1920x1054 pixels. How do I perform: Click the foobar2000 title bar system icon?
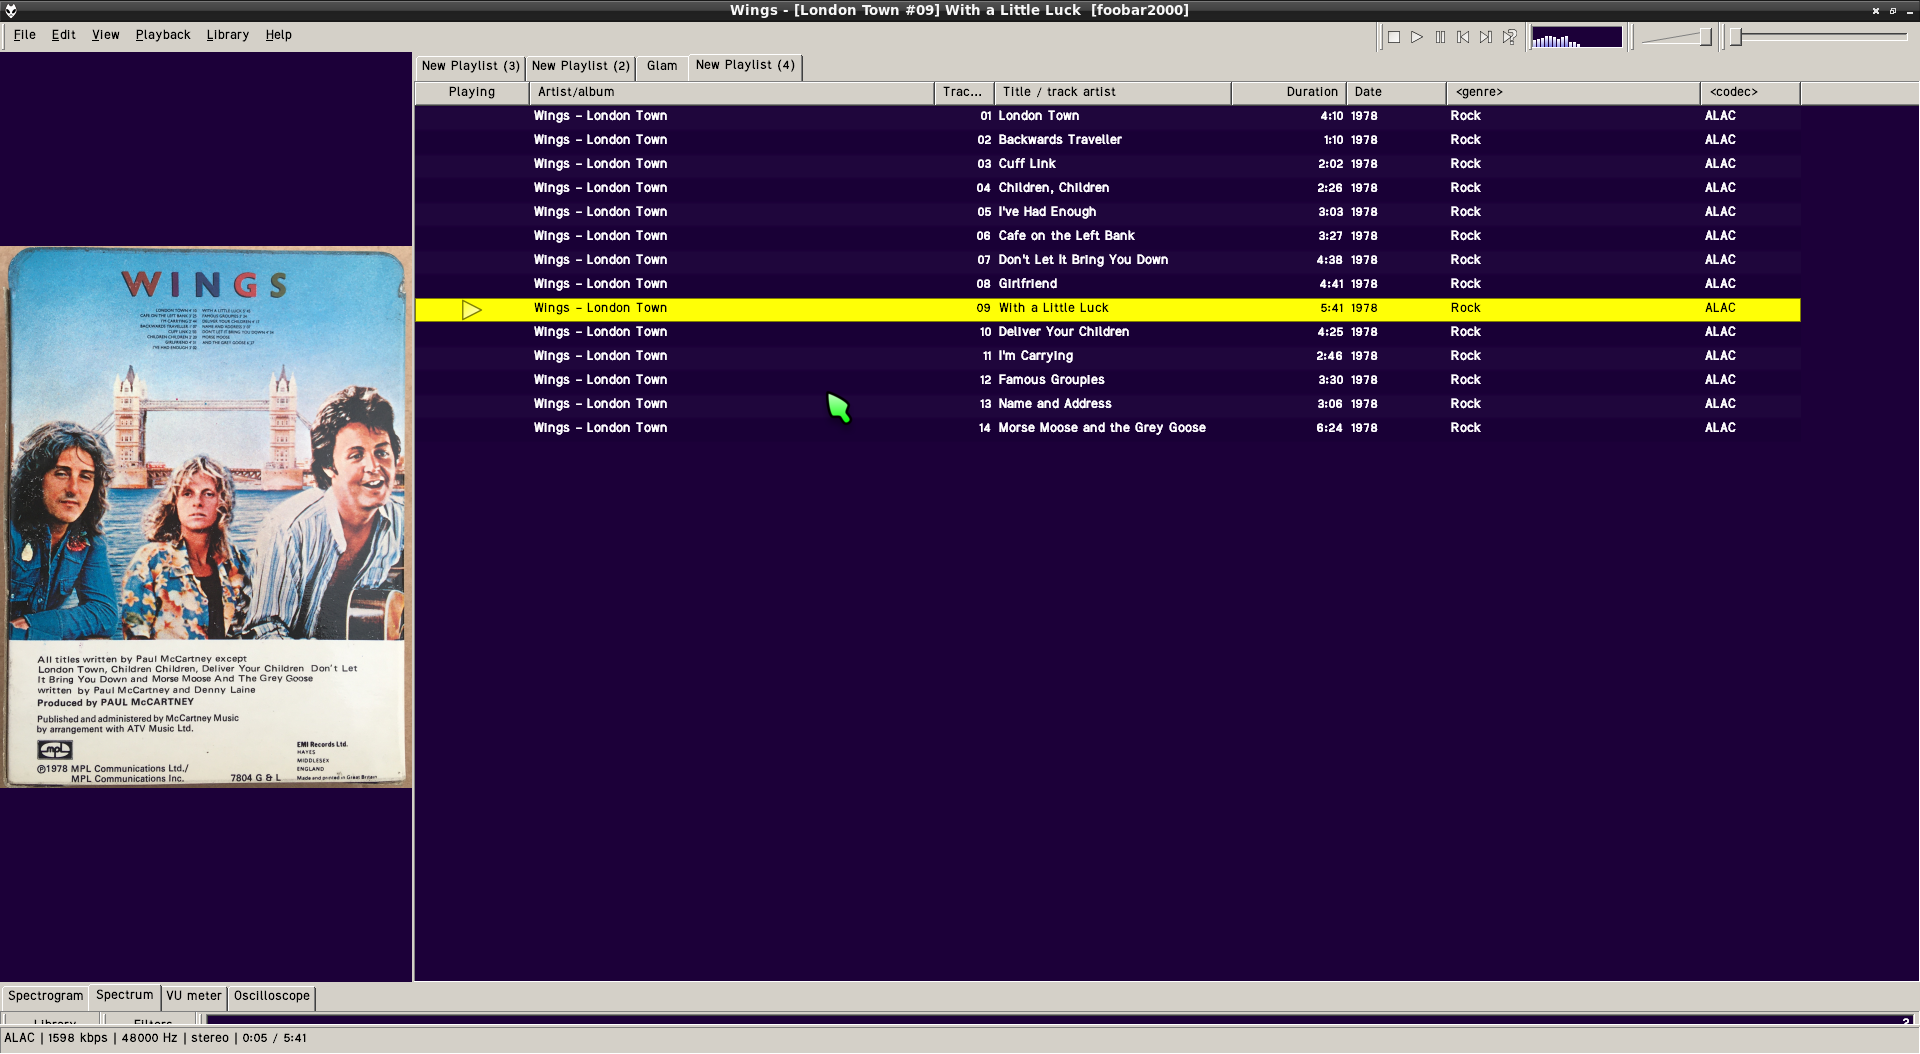pos(11,11)
